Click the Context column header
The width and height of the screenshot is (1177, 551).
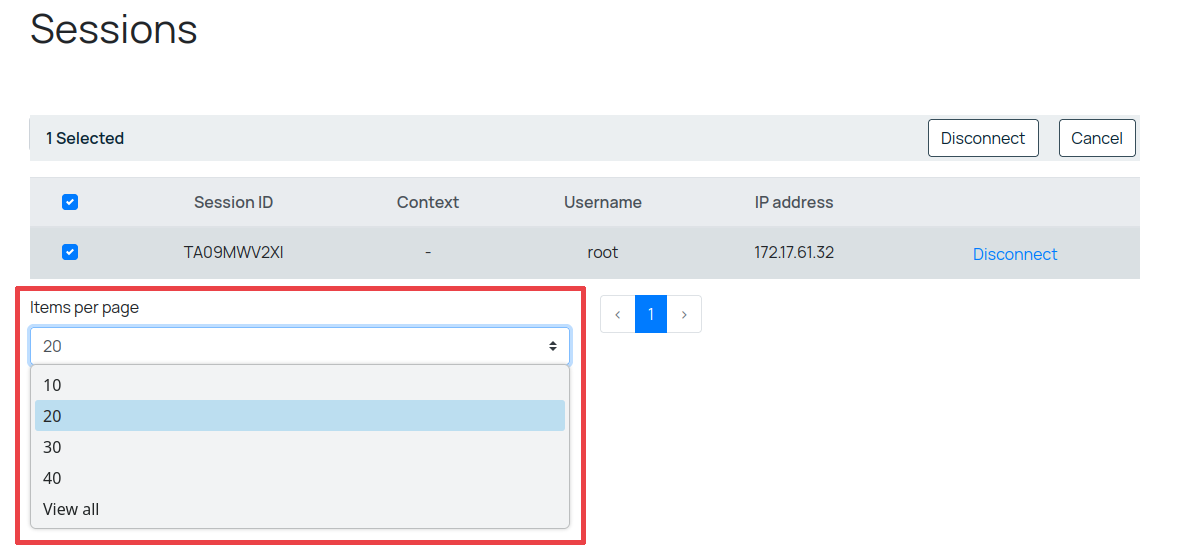(x=427, y=202)
